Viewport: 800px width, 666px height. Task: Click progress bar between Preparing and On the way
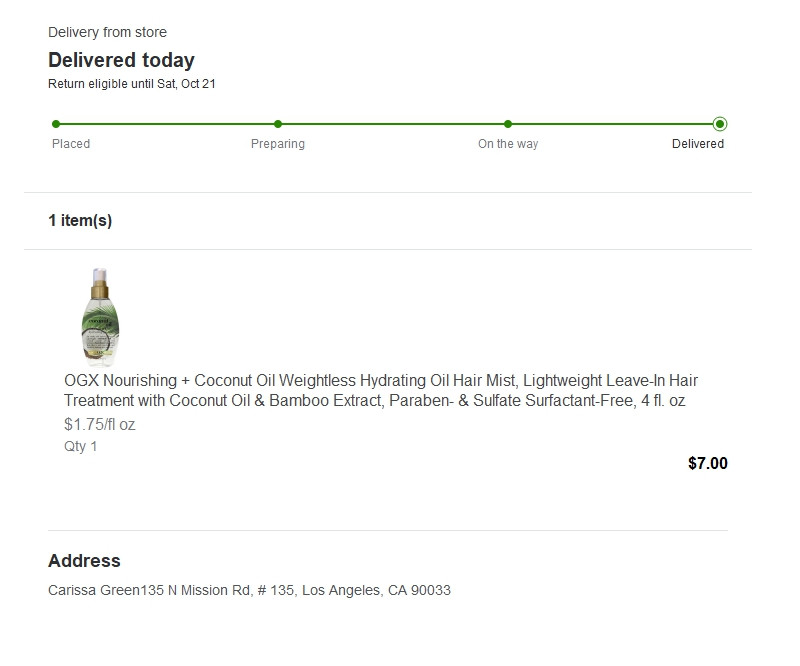[393, 124]
